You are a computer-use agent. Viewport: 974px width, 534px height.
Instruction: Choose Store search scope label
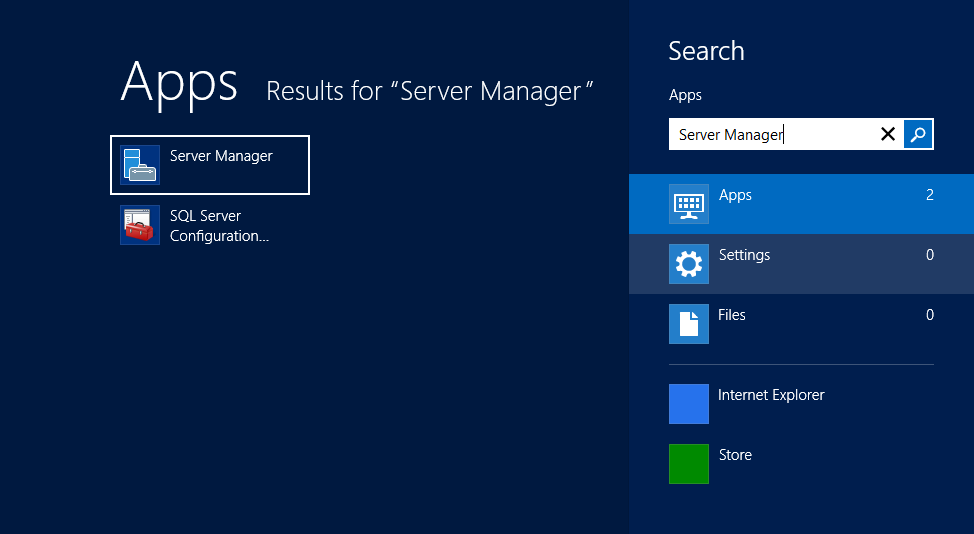735,455
